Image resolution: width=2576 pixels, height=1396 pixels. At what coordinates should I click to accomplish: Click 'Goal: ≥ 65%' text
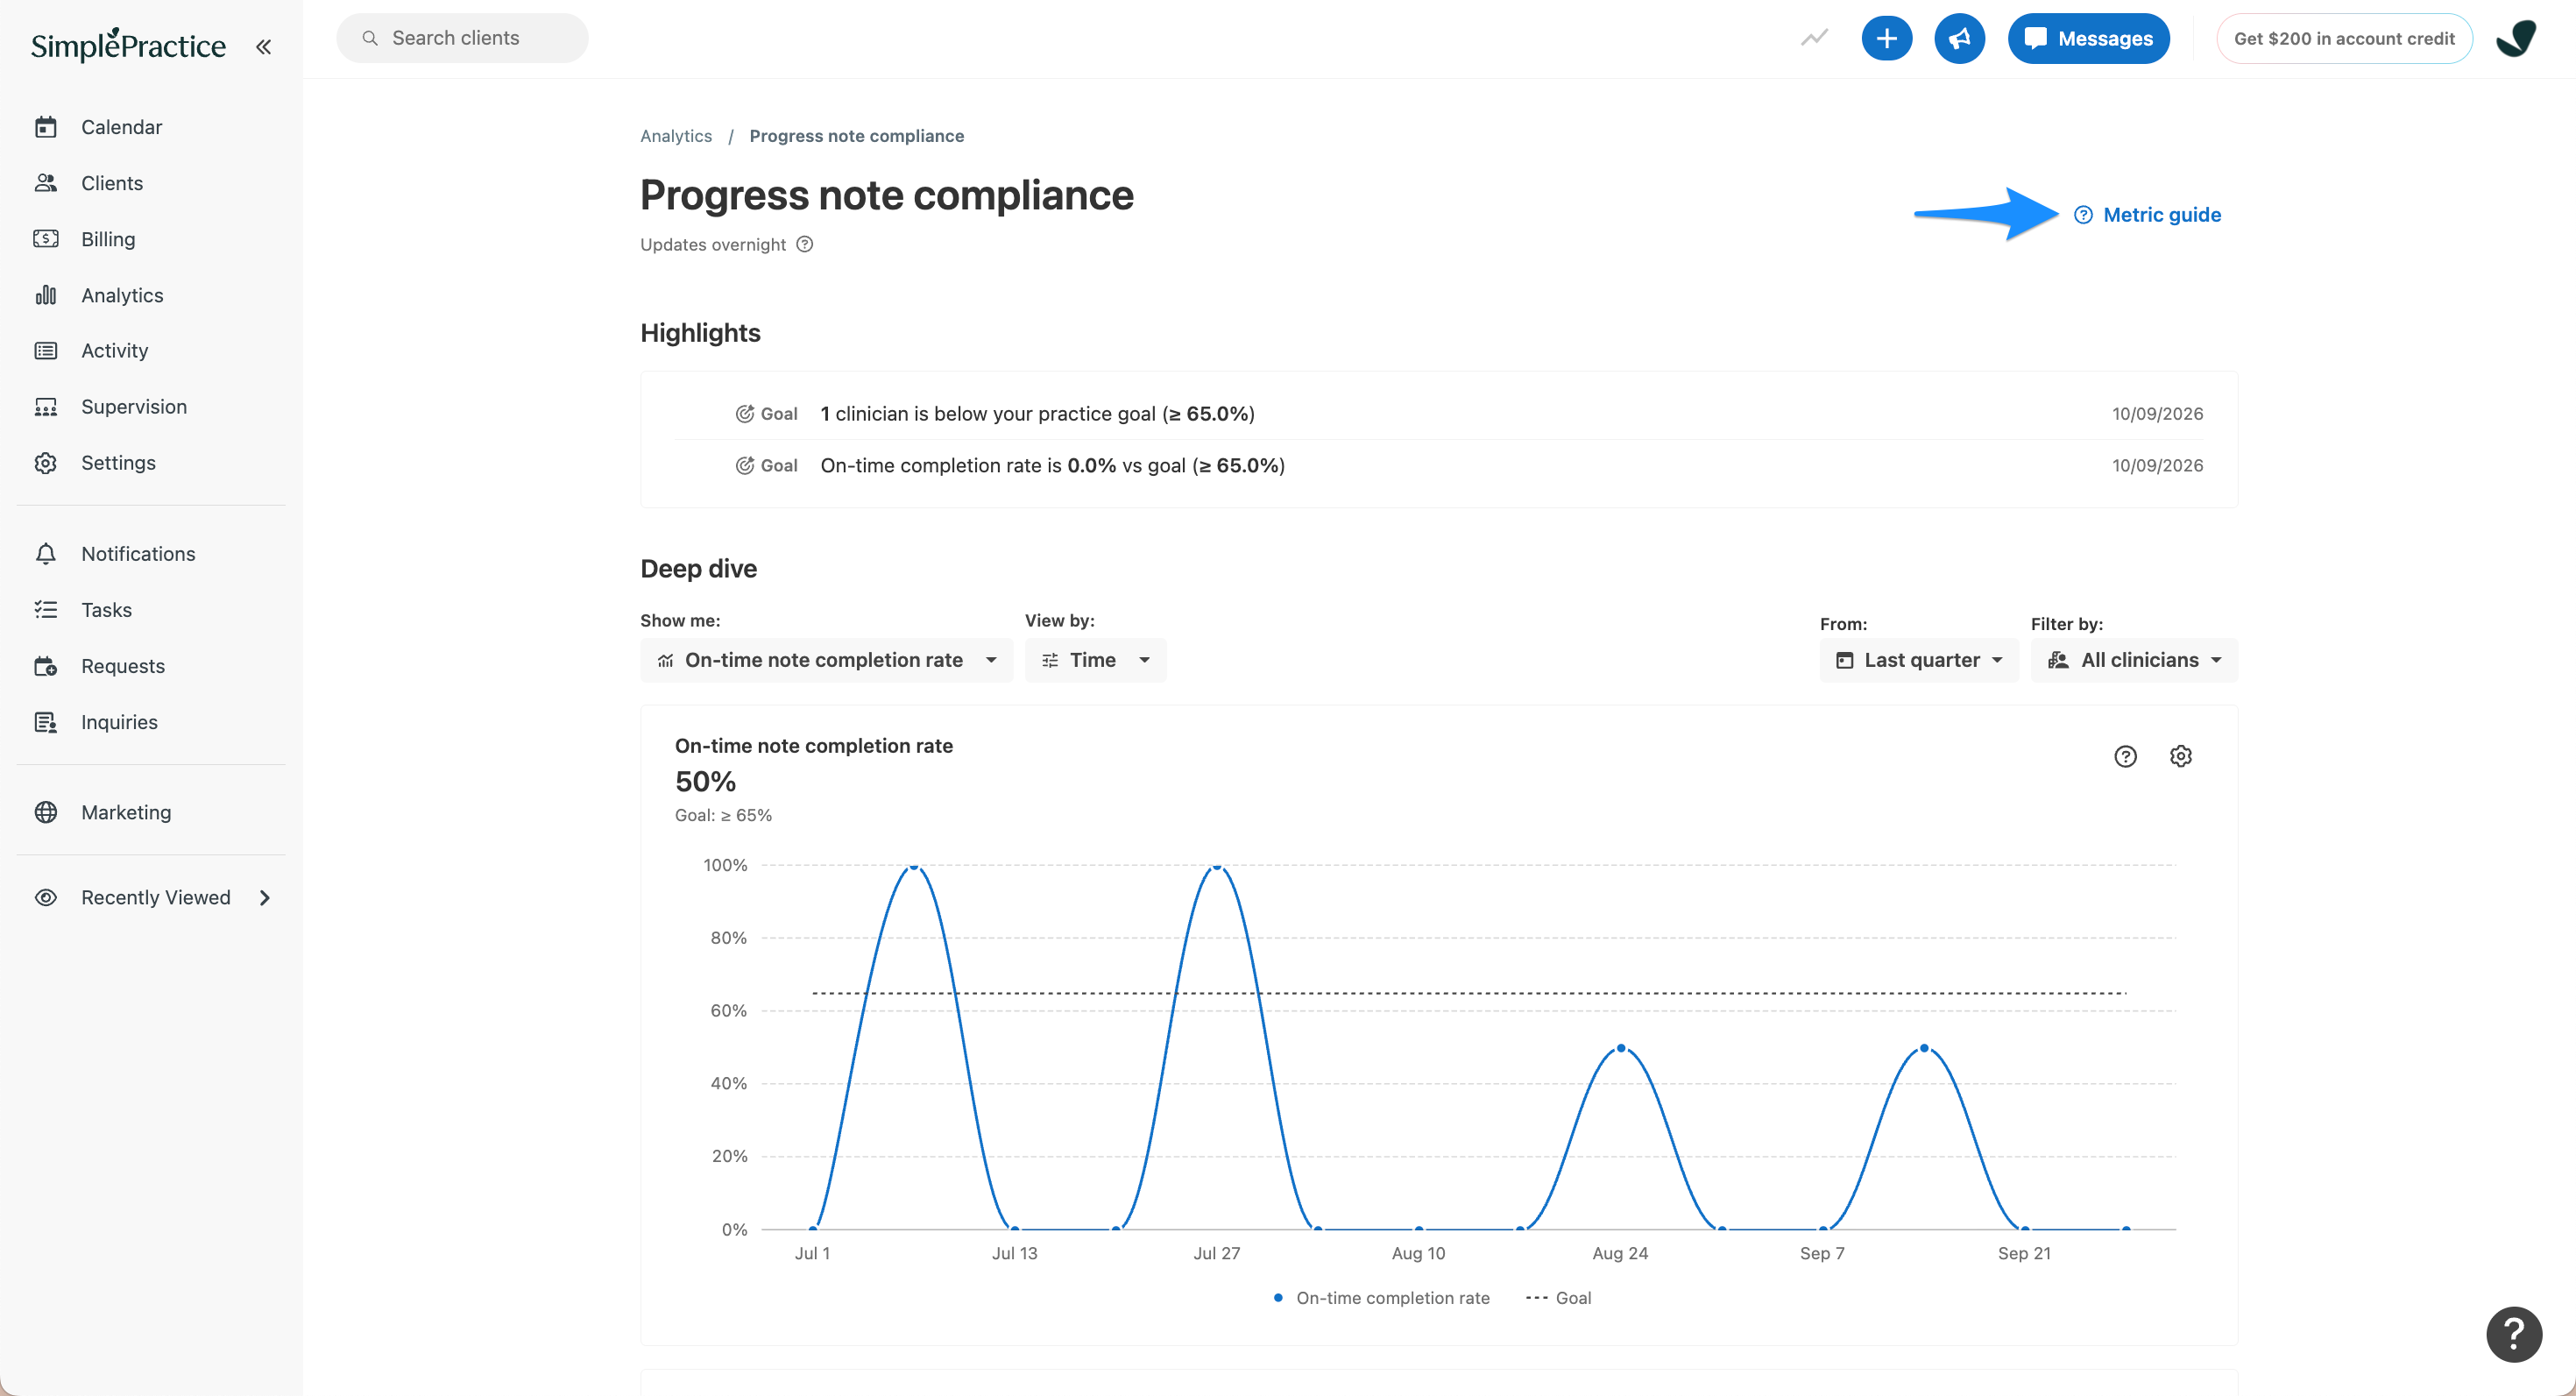coord(723,815)
